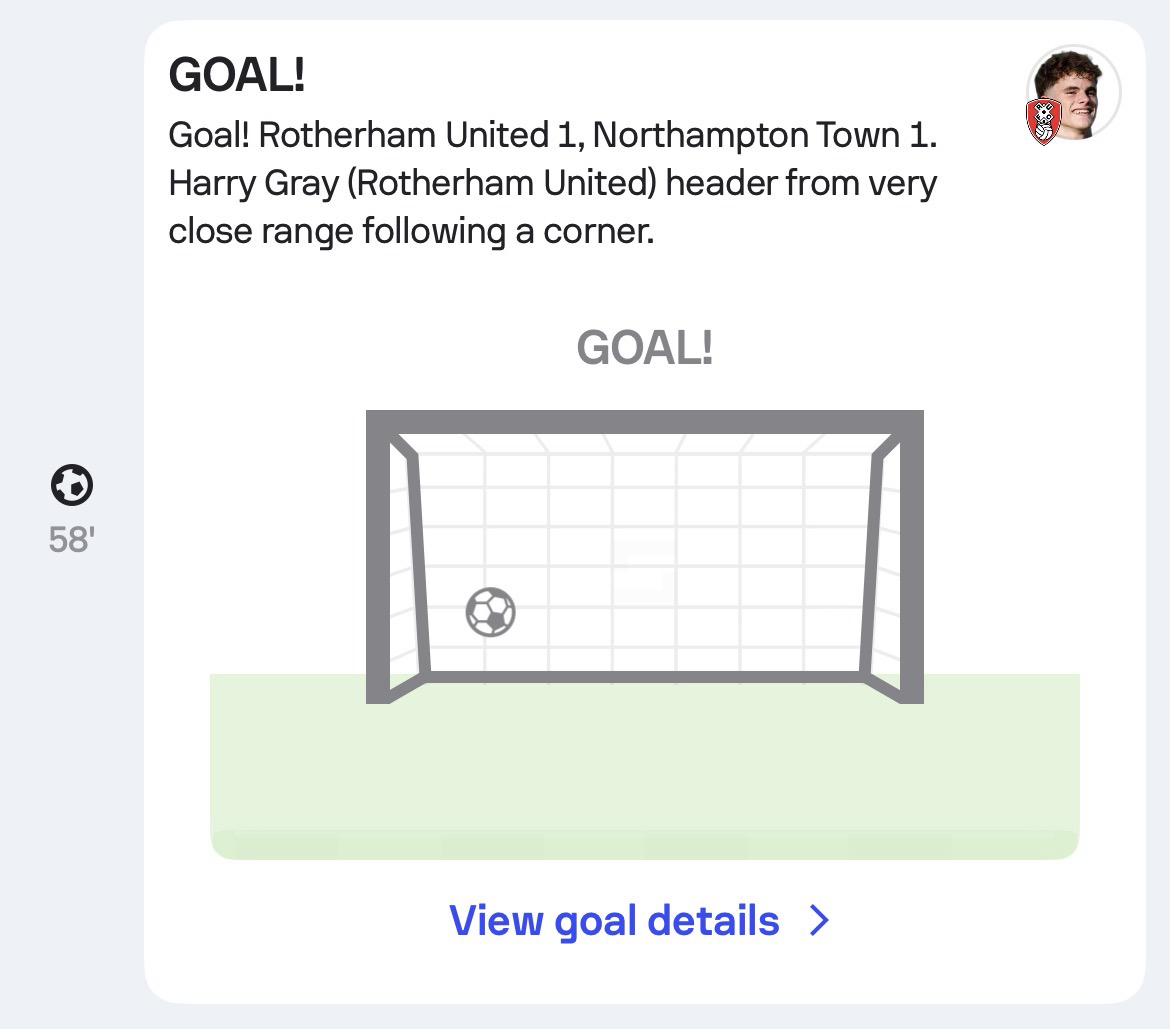1170x1029 pixels.
Task: Click the "Harry Gray (Rotherham United)" text
Action: [412, 184]
